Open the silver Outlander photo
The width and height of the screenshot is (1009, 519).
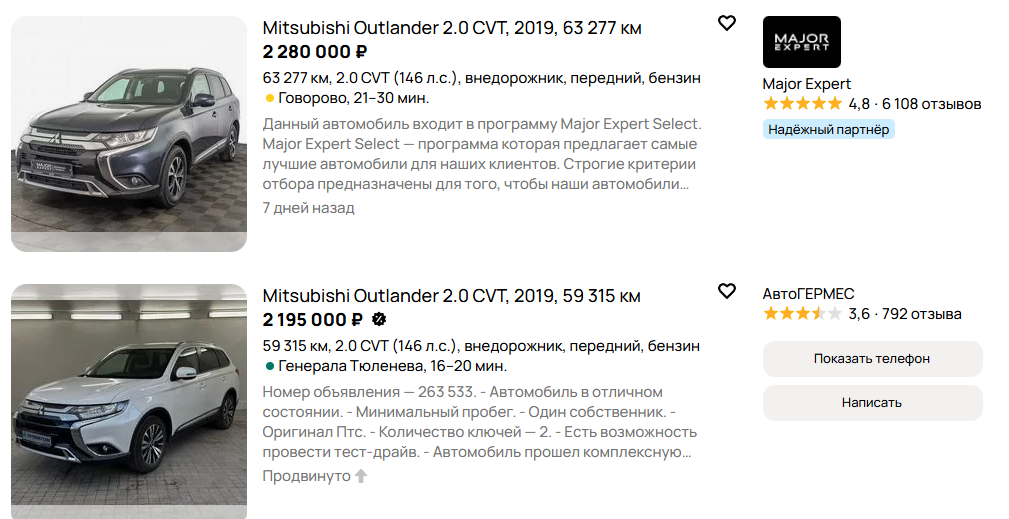(128, 401)
